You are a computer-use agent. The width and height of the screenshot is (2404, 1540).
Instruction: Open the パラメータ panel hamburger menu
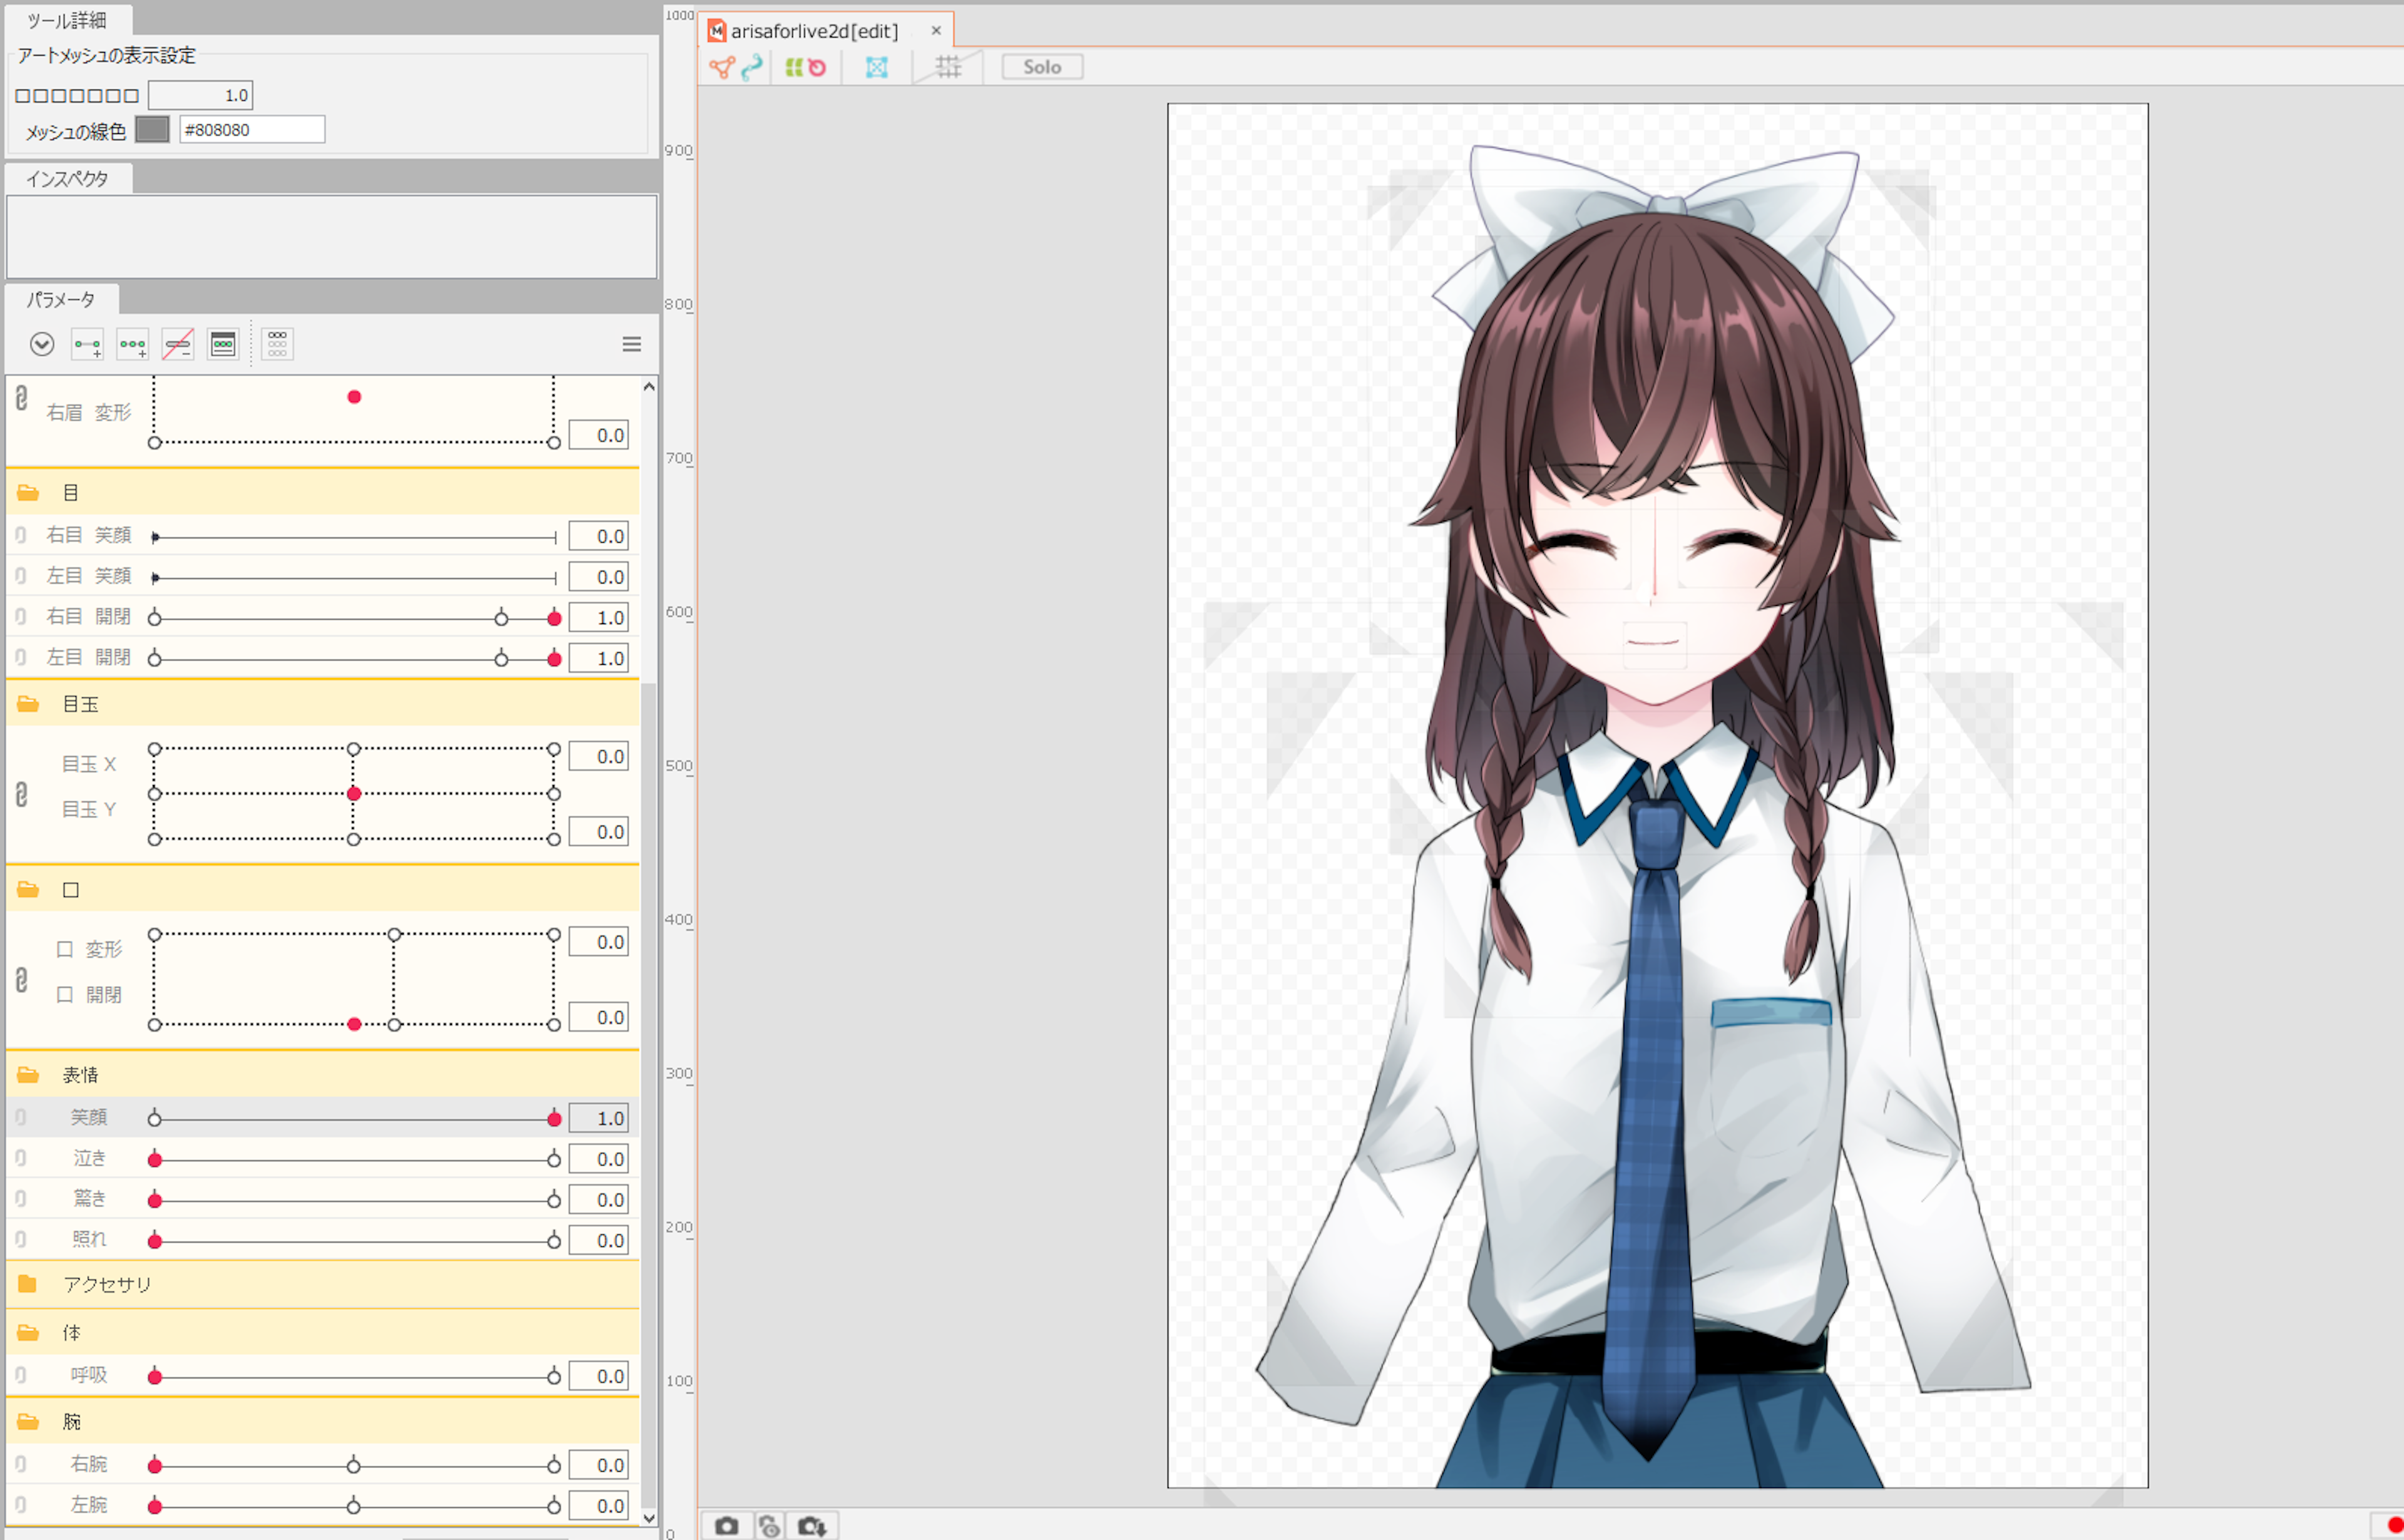tap(631, 345)
